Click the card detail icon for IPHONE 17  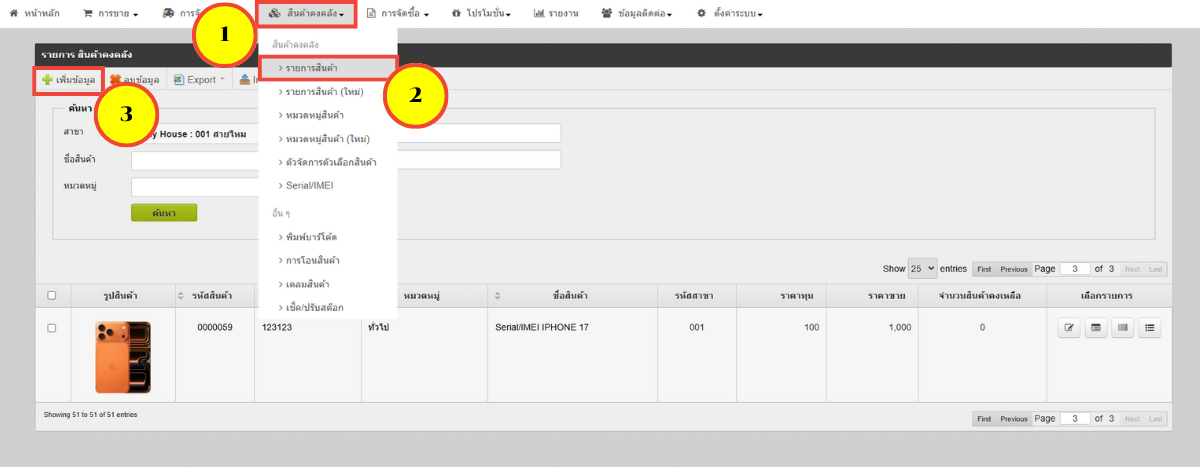[x=1096, y=328]
